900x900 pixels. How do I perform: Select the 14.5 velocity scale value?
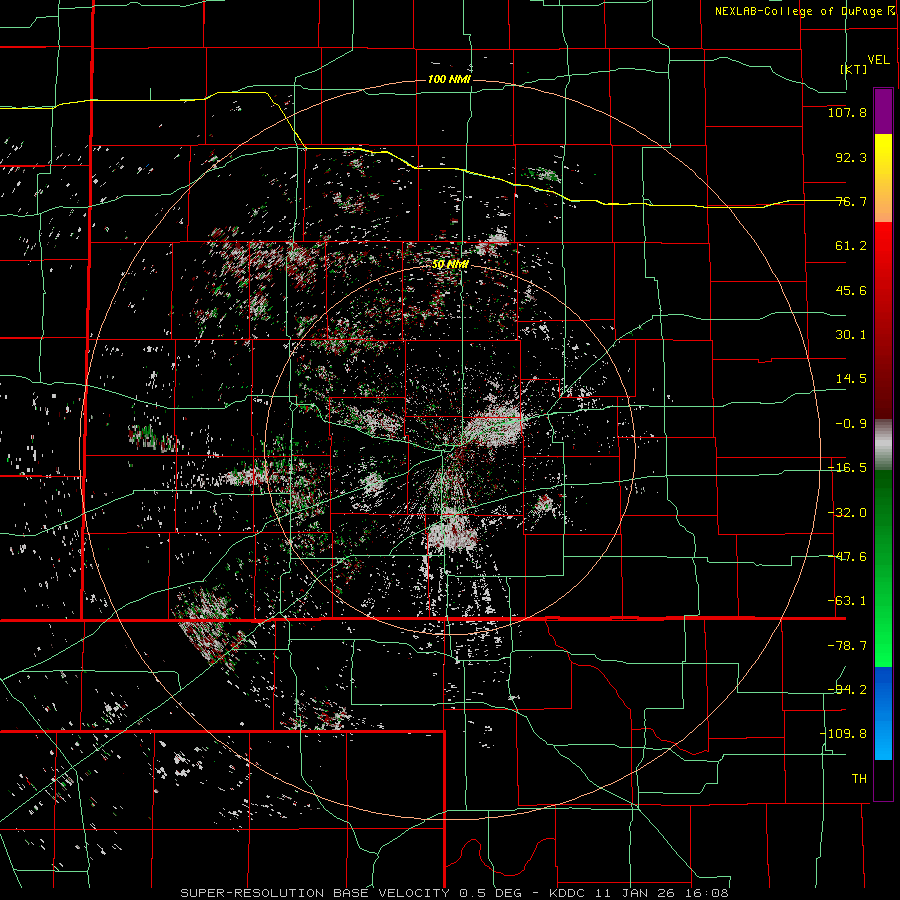point(851,379)
